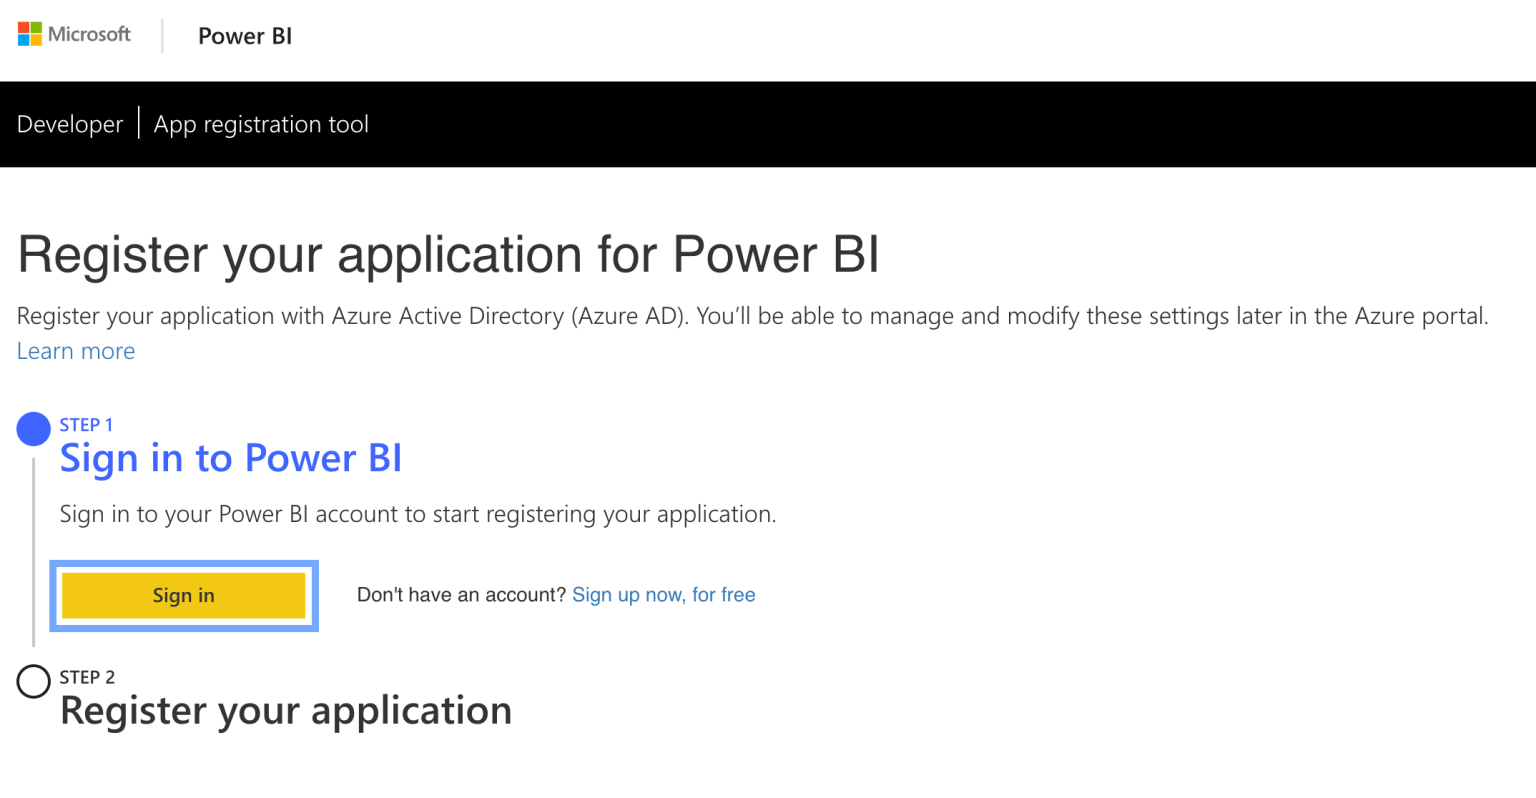Click the Sign in button
This screenshot has width=1536, height=798.
pyautogui.click(x=184, y=595)
